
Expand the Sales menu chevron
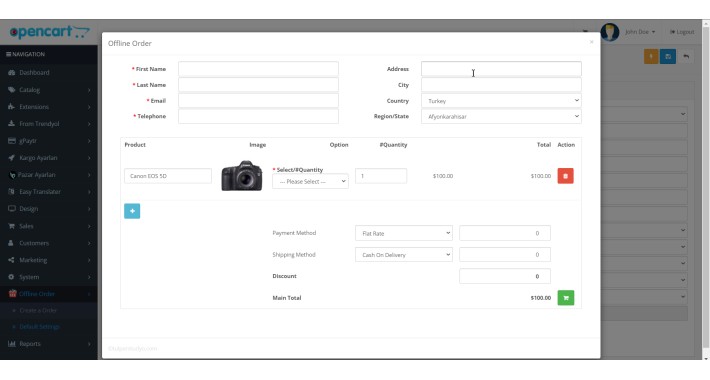[89, 226]
